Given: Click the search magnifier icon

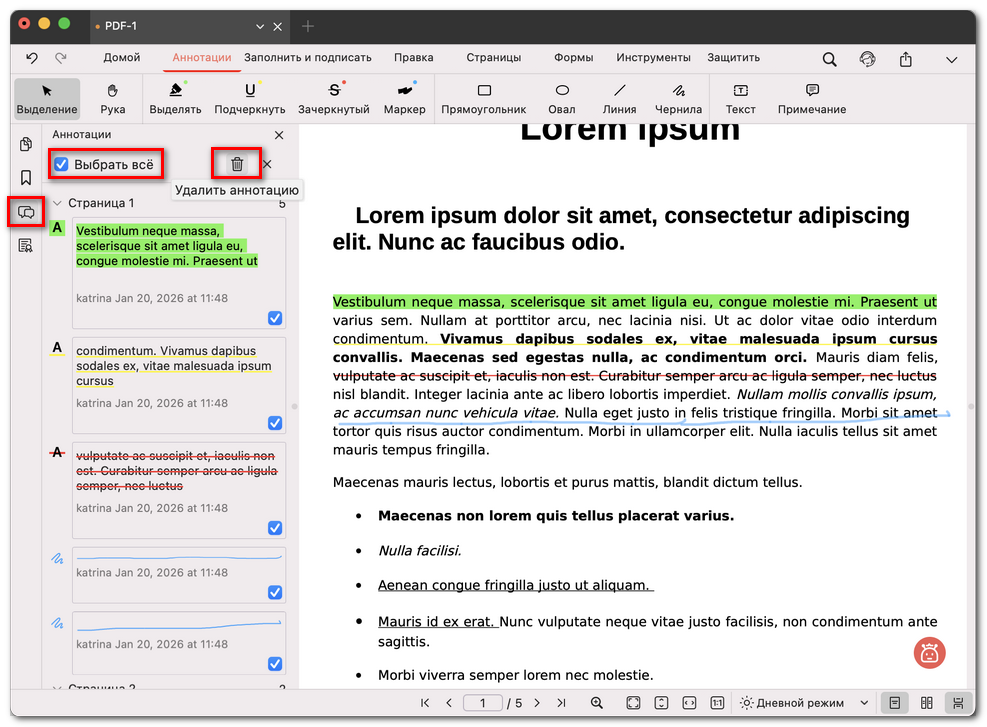Looking at the screenshot, I should coord(829,59).
